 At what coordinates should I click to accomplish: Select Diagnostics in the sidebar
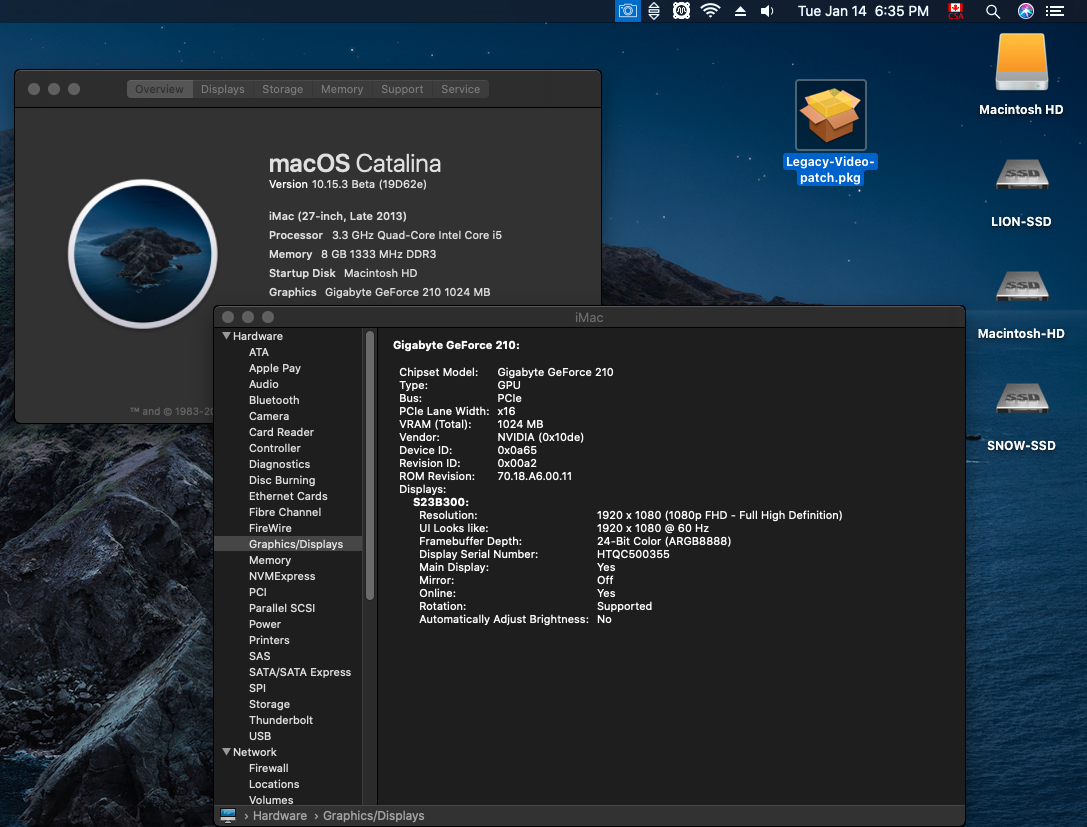[x=279, y=464]
